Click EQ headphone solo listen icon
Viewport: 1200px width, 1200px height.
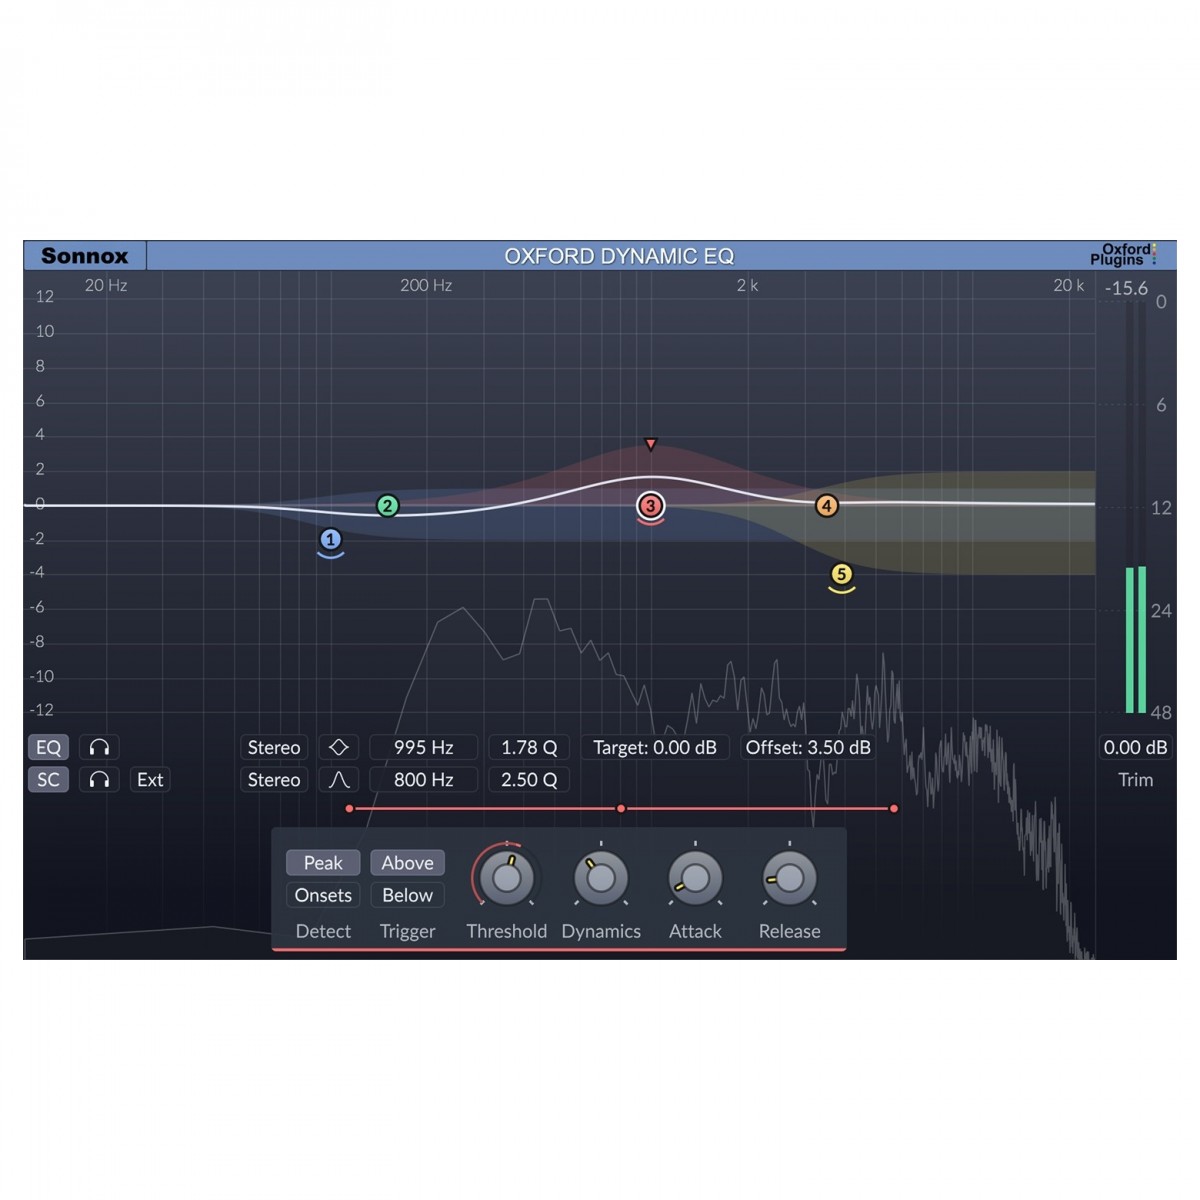coord(99,747)
